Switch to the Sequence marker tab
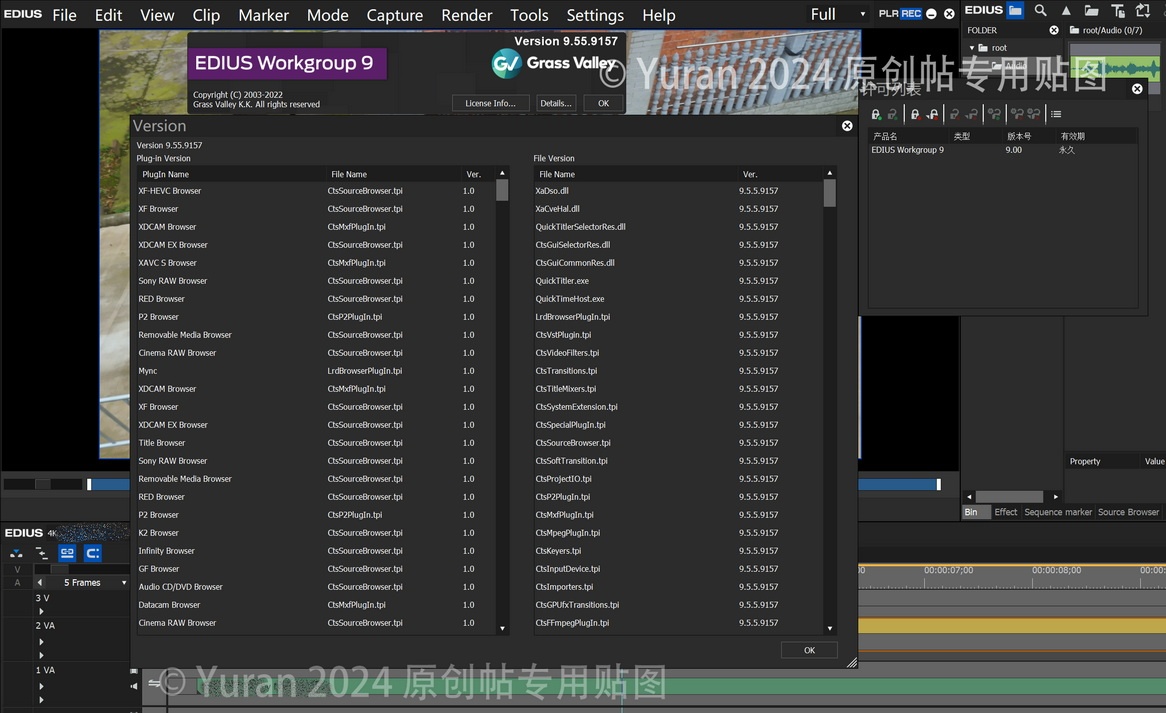This screenshot has width=1166, height=713. coord(1057,512)
